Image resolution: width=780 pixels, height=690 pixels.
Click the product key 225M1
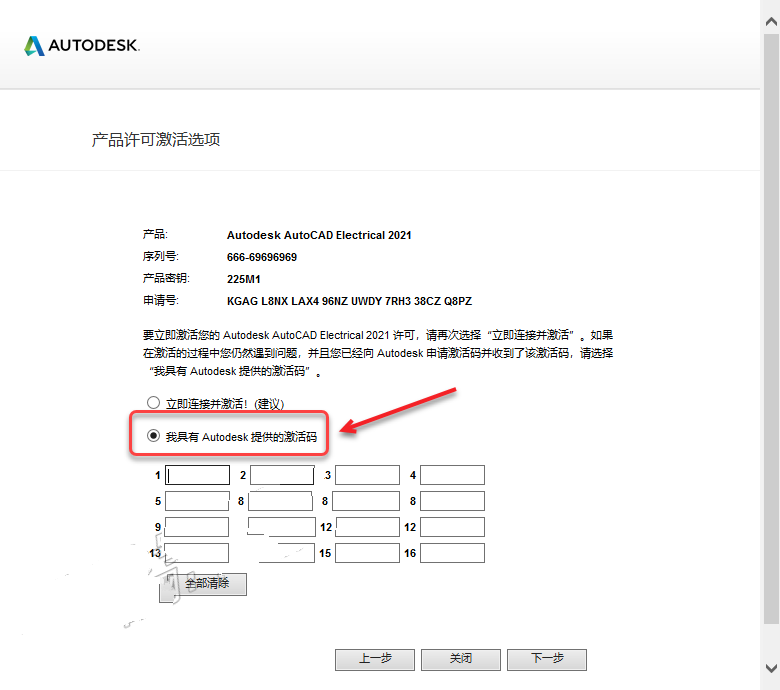coord(244,279)
